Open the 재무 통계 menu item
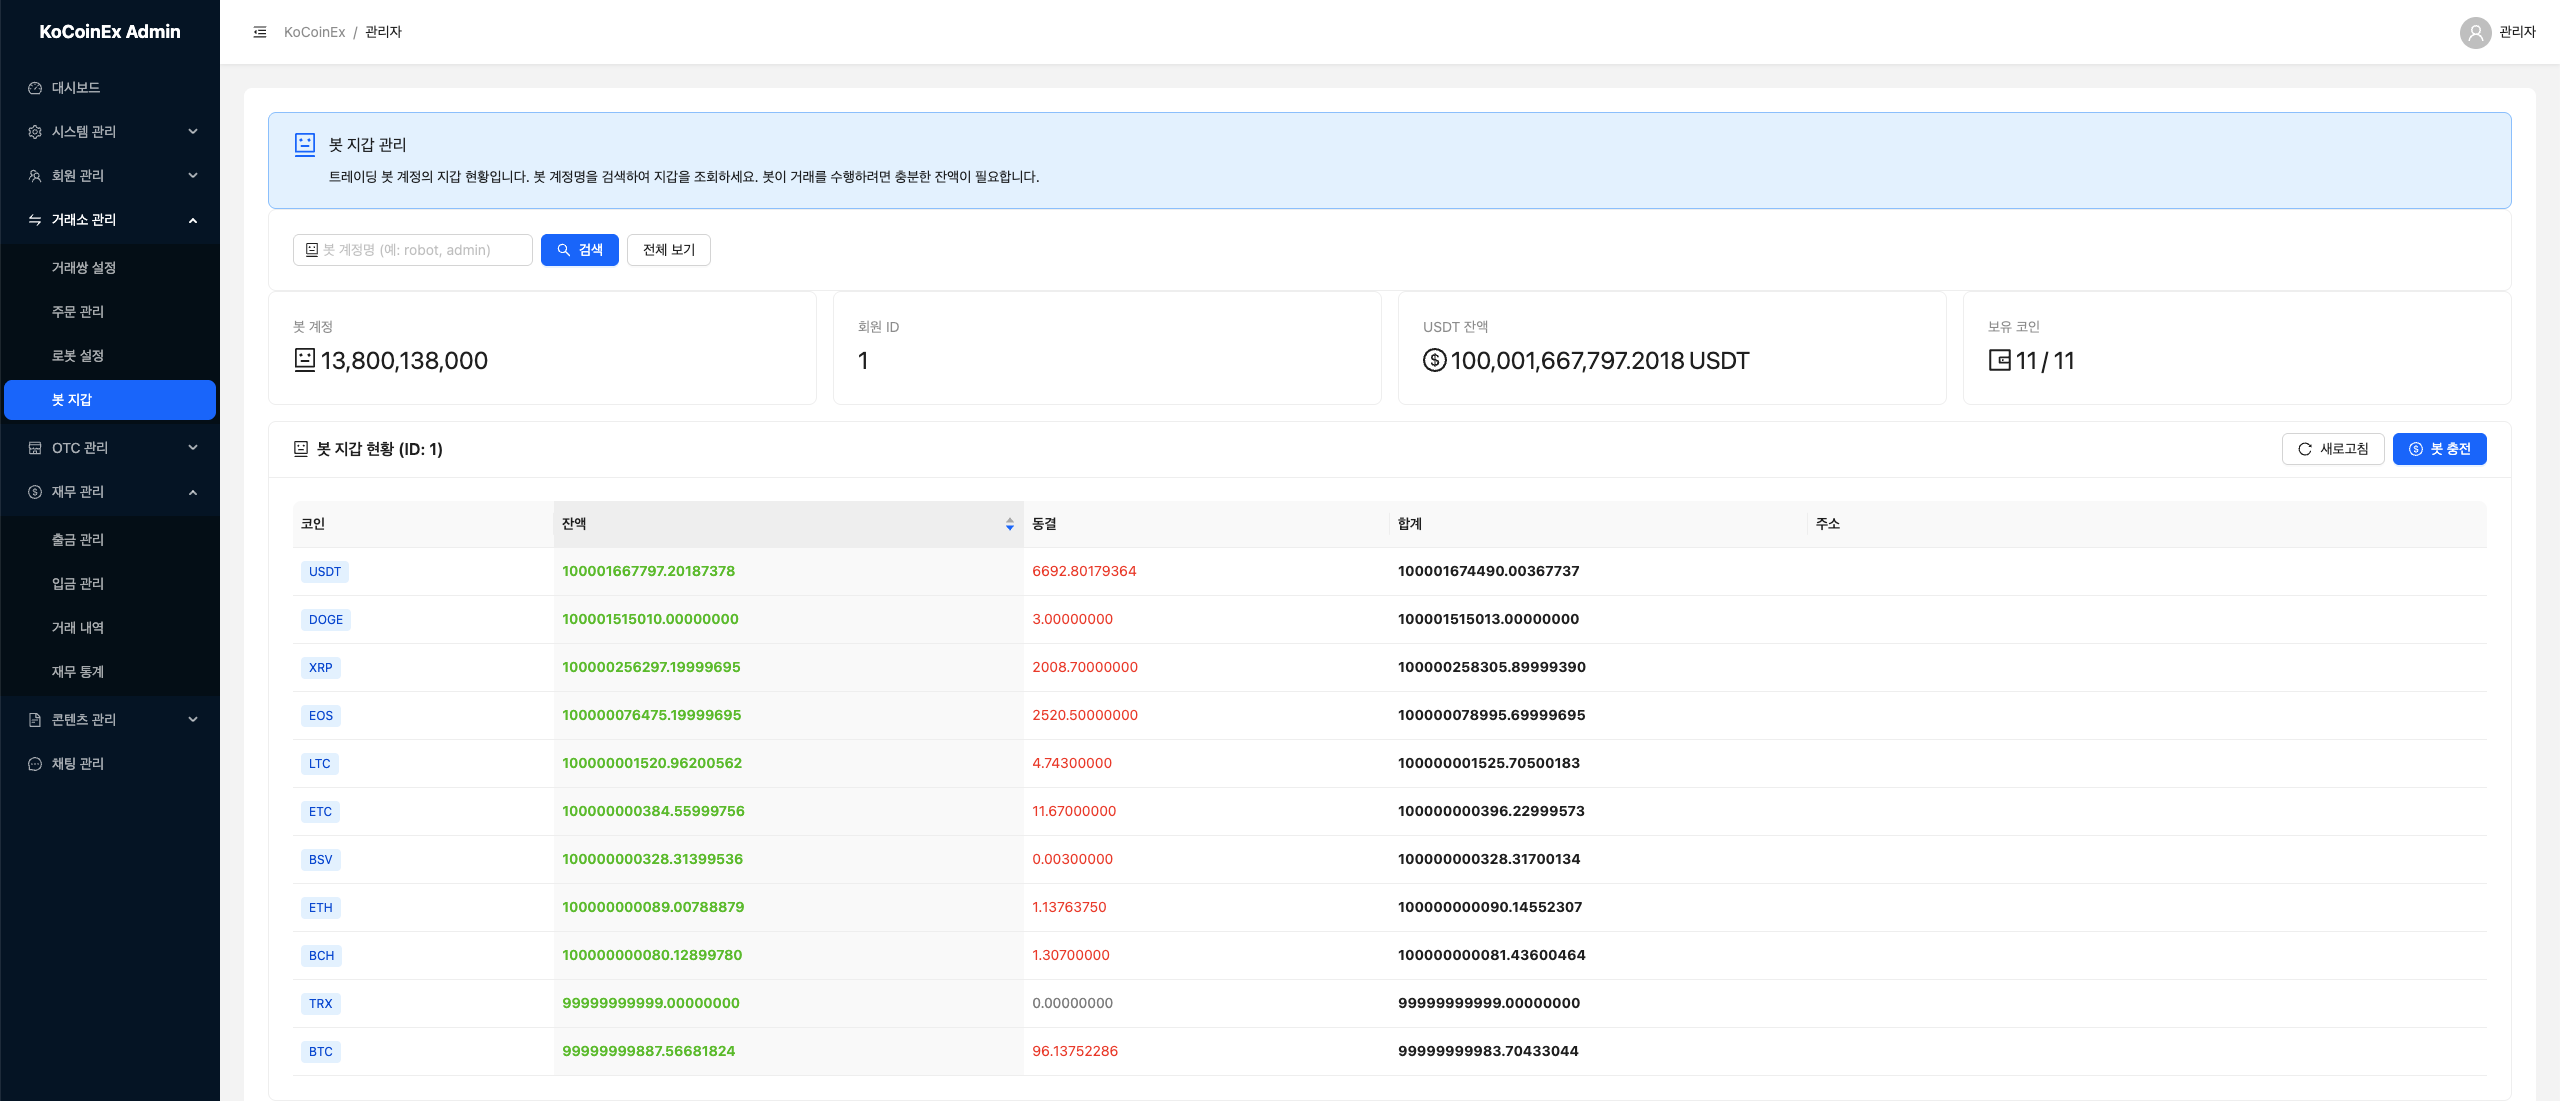The image size is (2560, 1101). [x=110, y=672]
